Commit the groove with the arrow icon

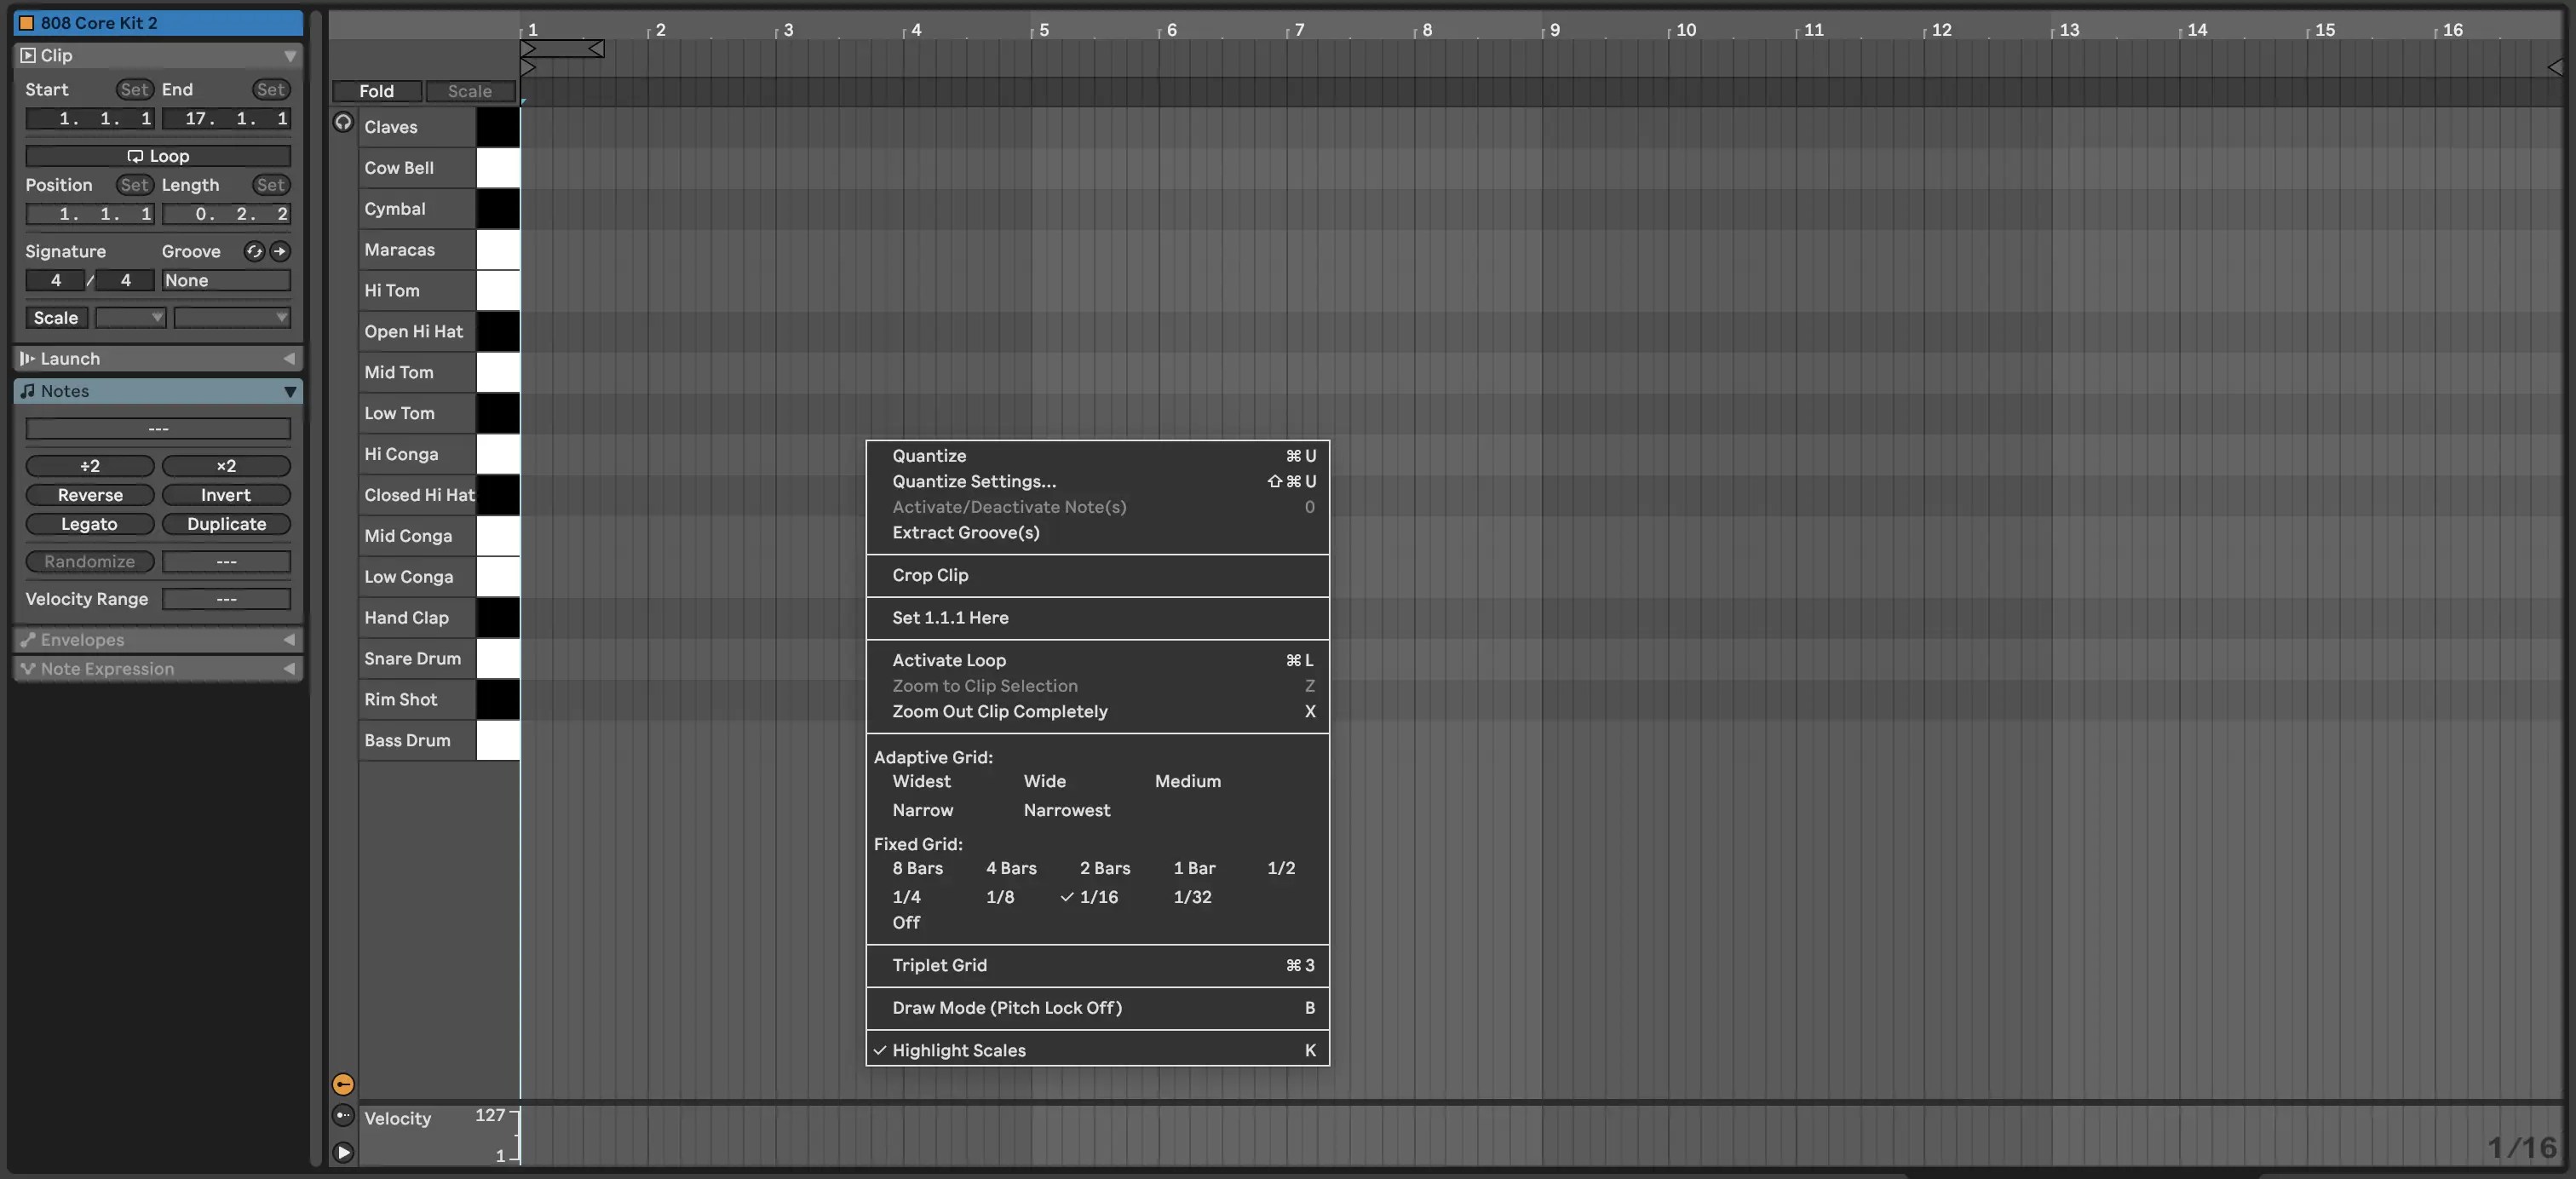[x=281, y=251]
